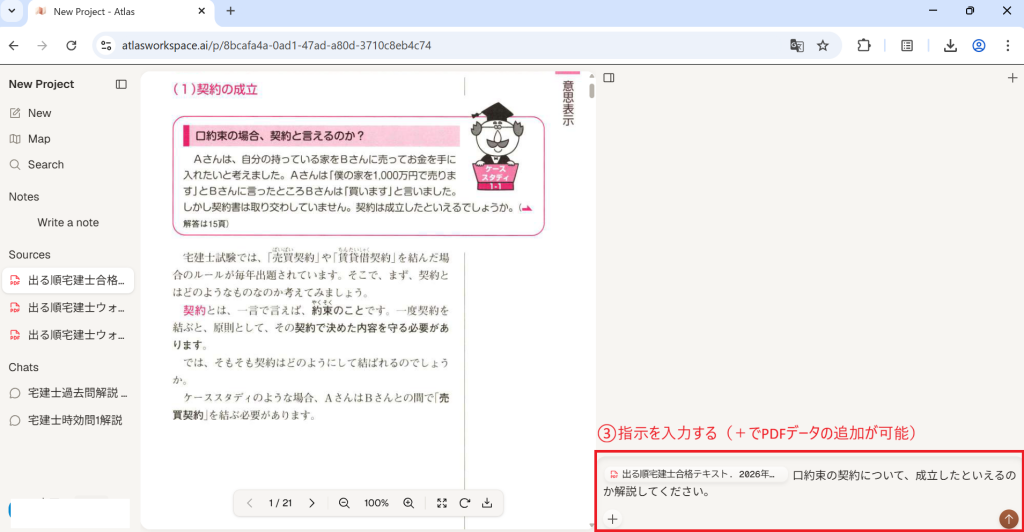Toggle the chat side panel layout icon
Viewport: 1024px width, 532px height.
click(x=608, y=77)
